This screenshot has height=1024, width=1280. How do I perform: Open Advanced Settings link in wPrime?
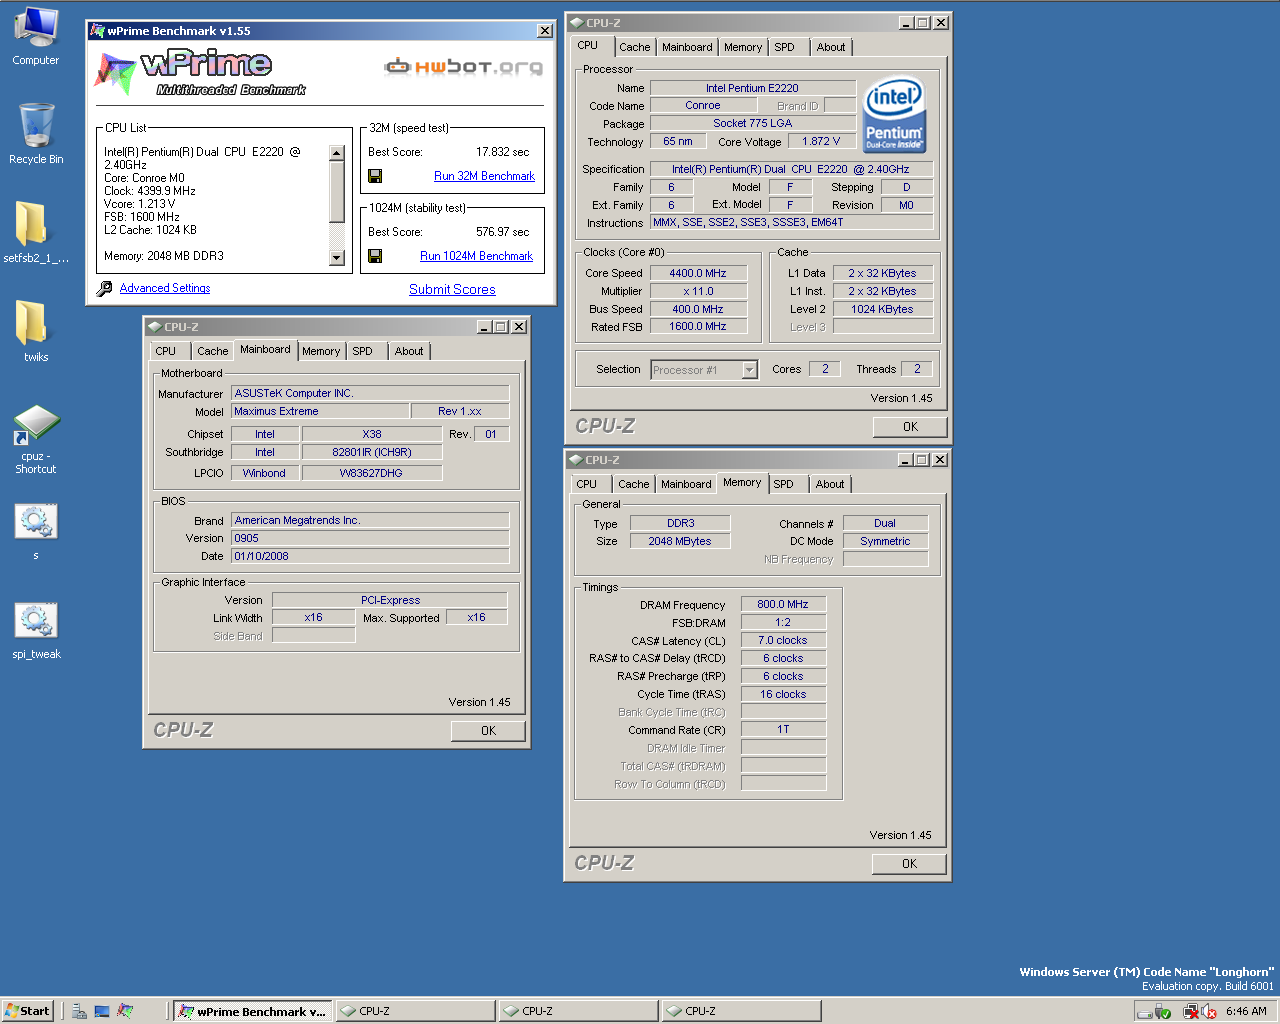click(165, 288)
